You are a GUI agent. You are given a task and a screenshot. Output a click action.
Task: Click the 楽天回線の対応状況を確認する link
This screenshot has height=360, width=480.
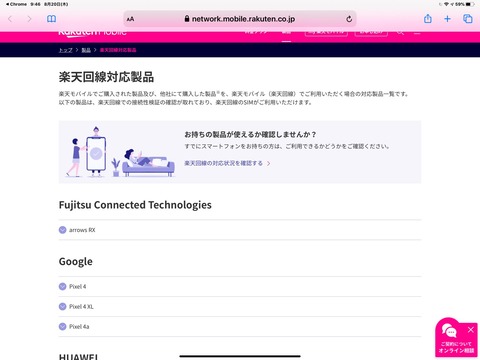tap(227, 163)
